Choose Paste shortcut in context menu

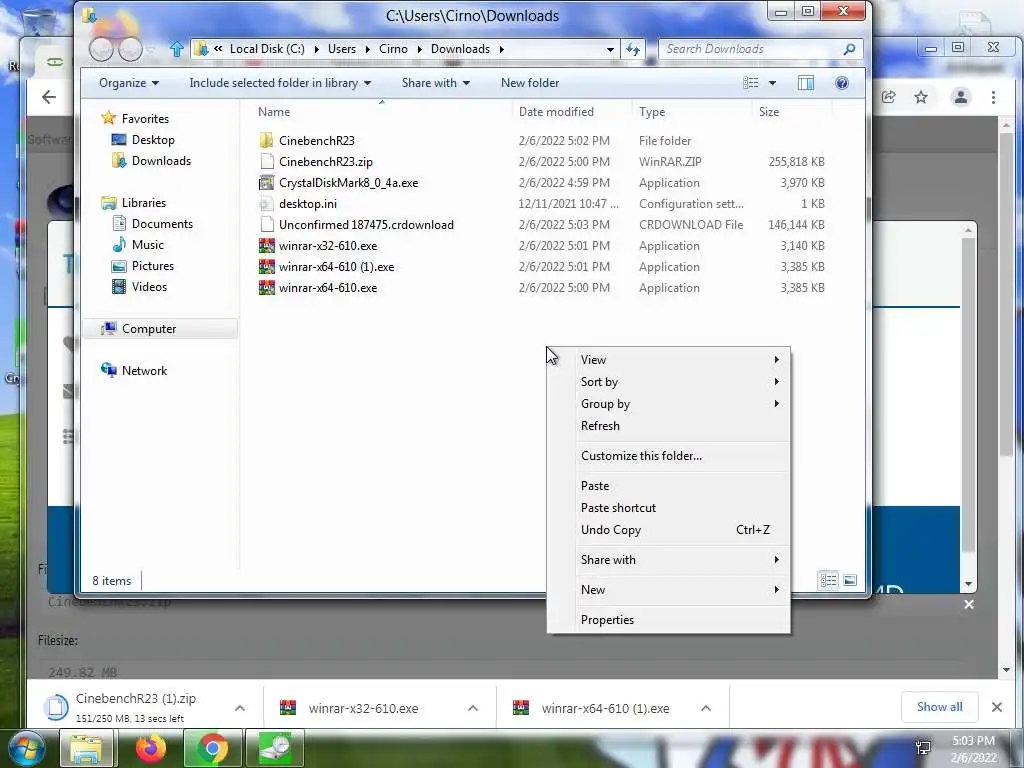coord(669,508)
